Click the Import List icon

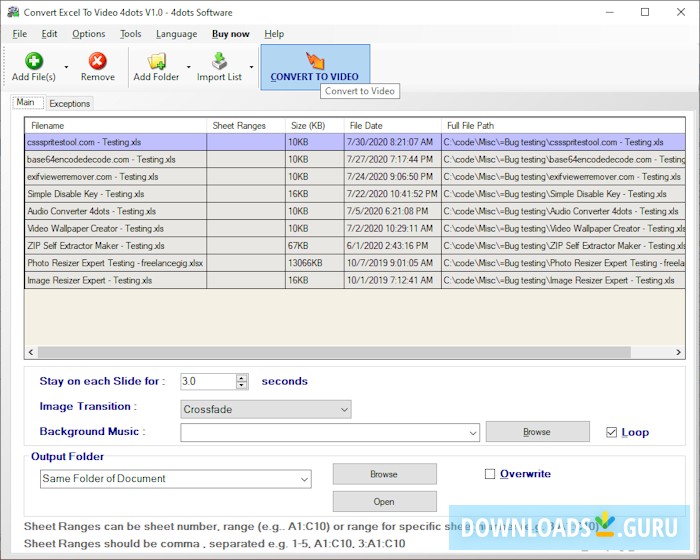(219, 61)
